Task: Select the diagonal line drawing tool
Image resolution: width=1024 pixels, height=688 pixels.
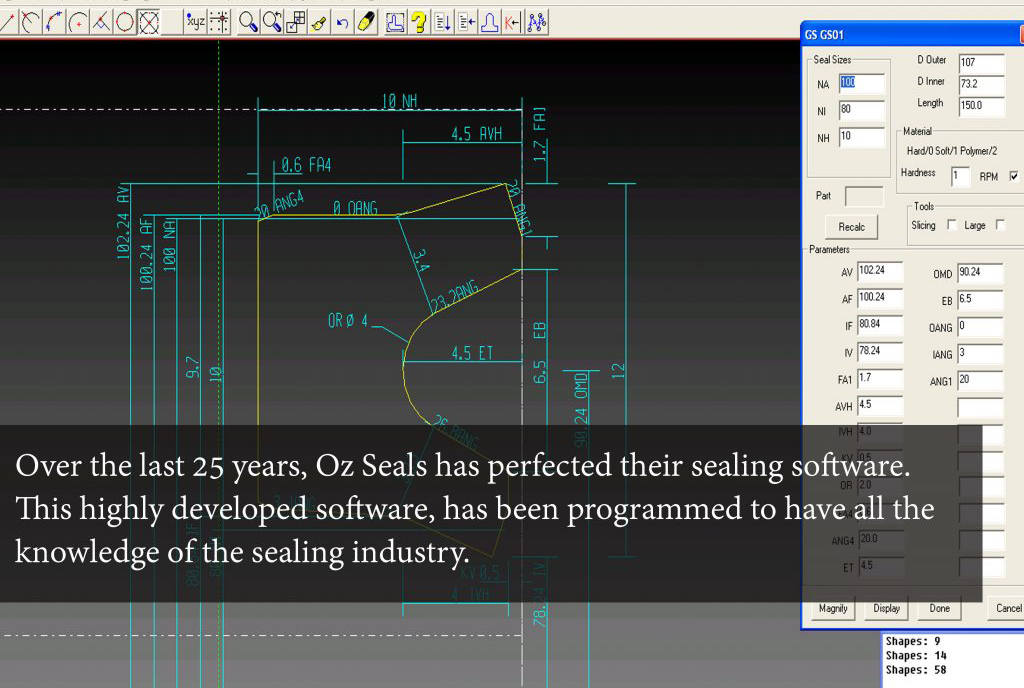Action: (x=8, y=22)
